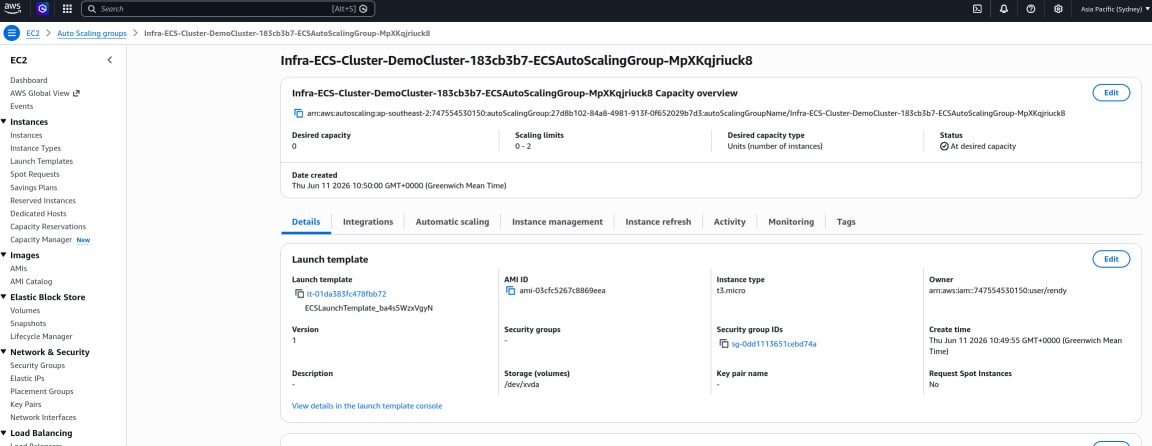Click View details in the launch template console
The height and width of the screenshot is (446, 1152).
367,406
